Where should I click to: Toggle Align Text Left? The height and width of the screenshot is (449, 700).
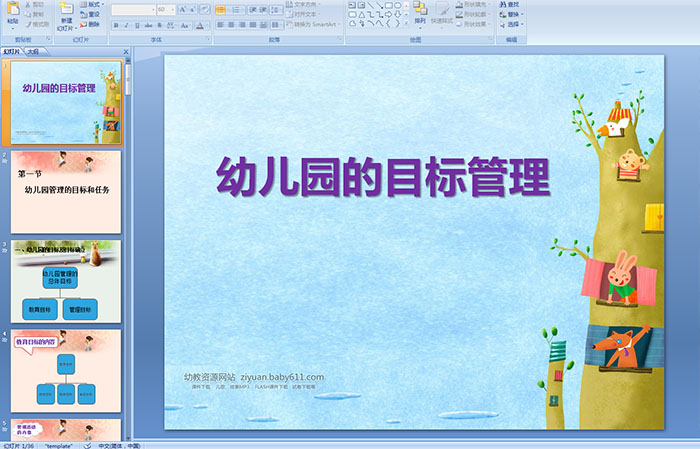(x=221, y=25)
